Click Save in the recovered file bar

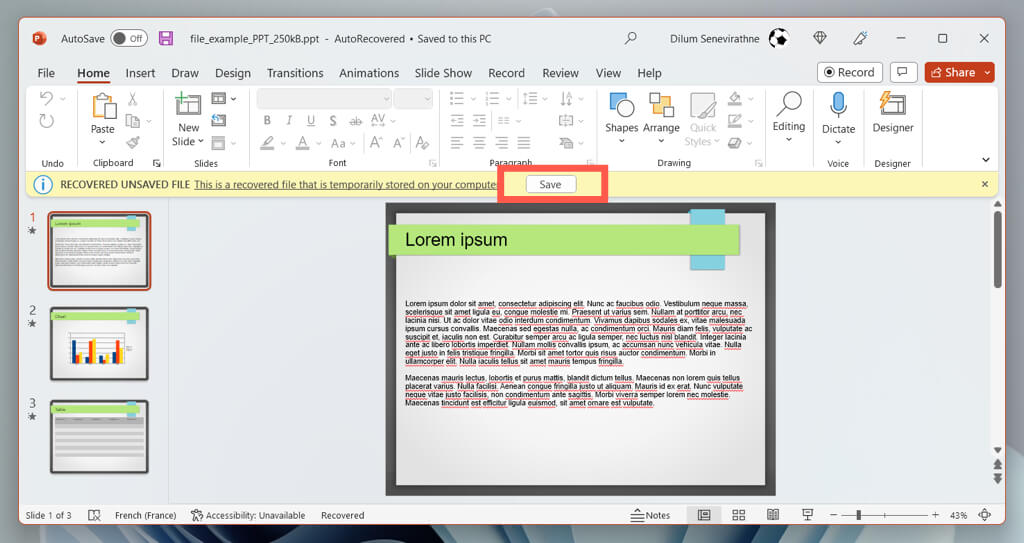550,184
